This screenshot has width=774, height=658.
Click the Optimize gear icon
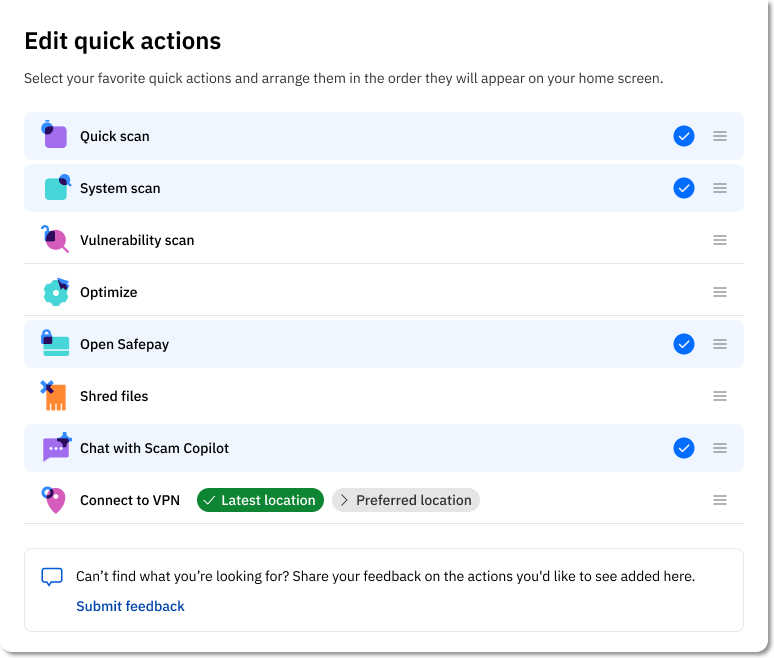point(56,292)
